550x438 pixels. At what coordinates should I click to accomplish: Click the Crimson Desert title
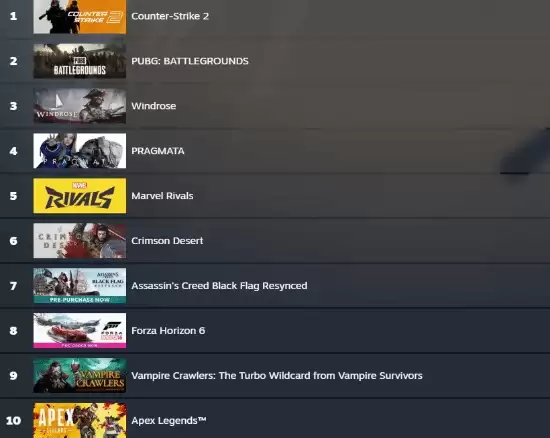pos(167,241)
